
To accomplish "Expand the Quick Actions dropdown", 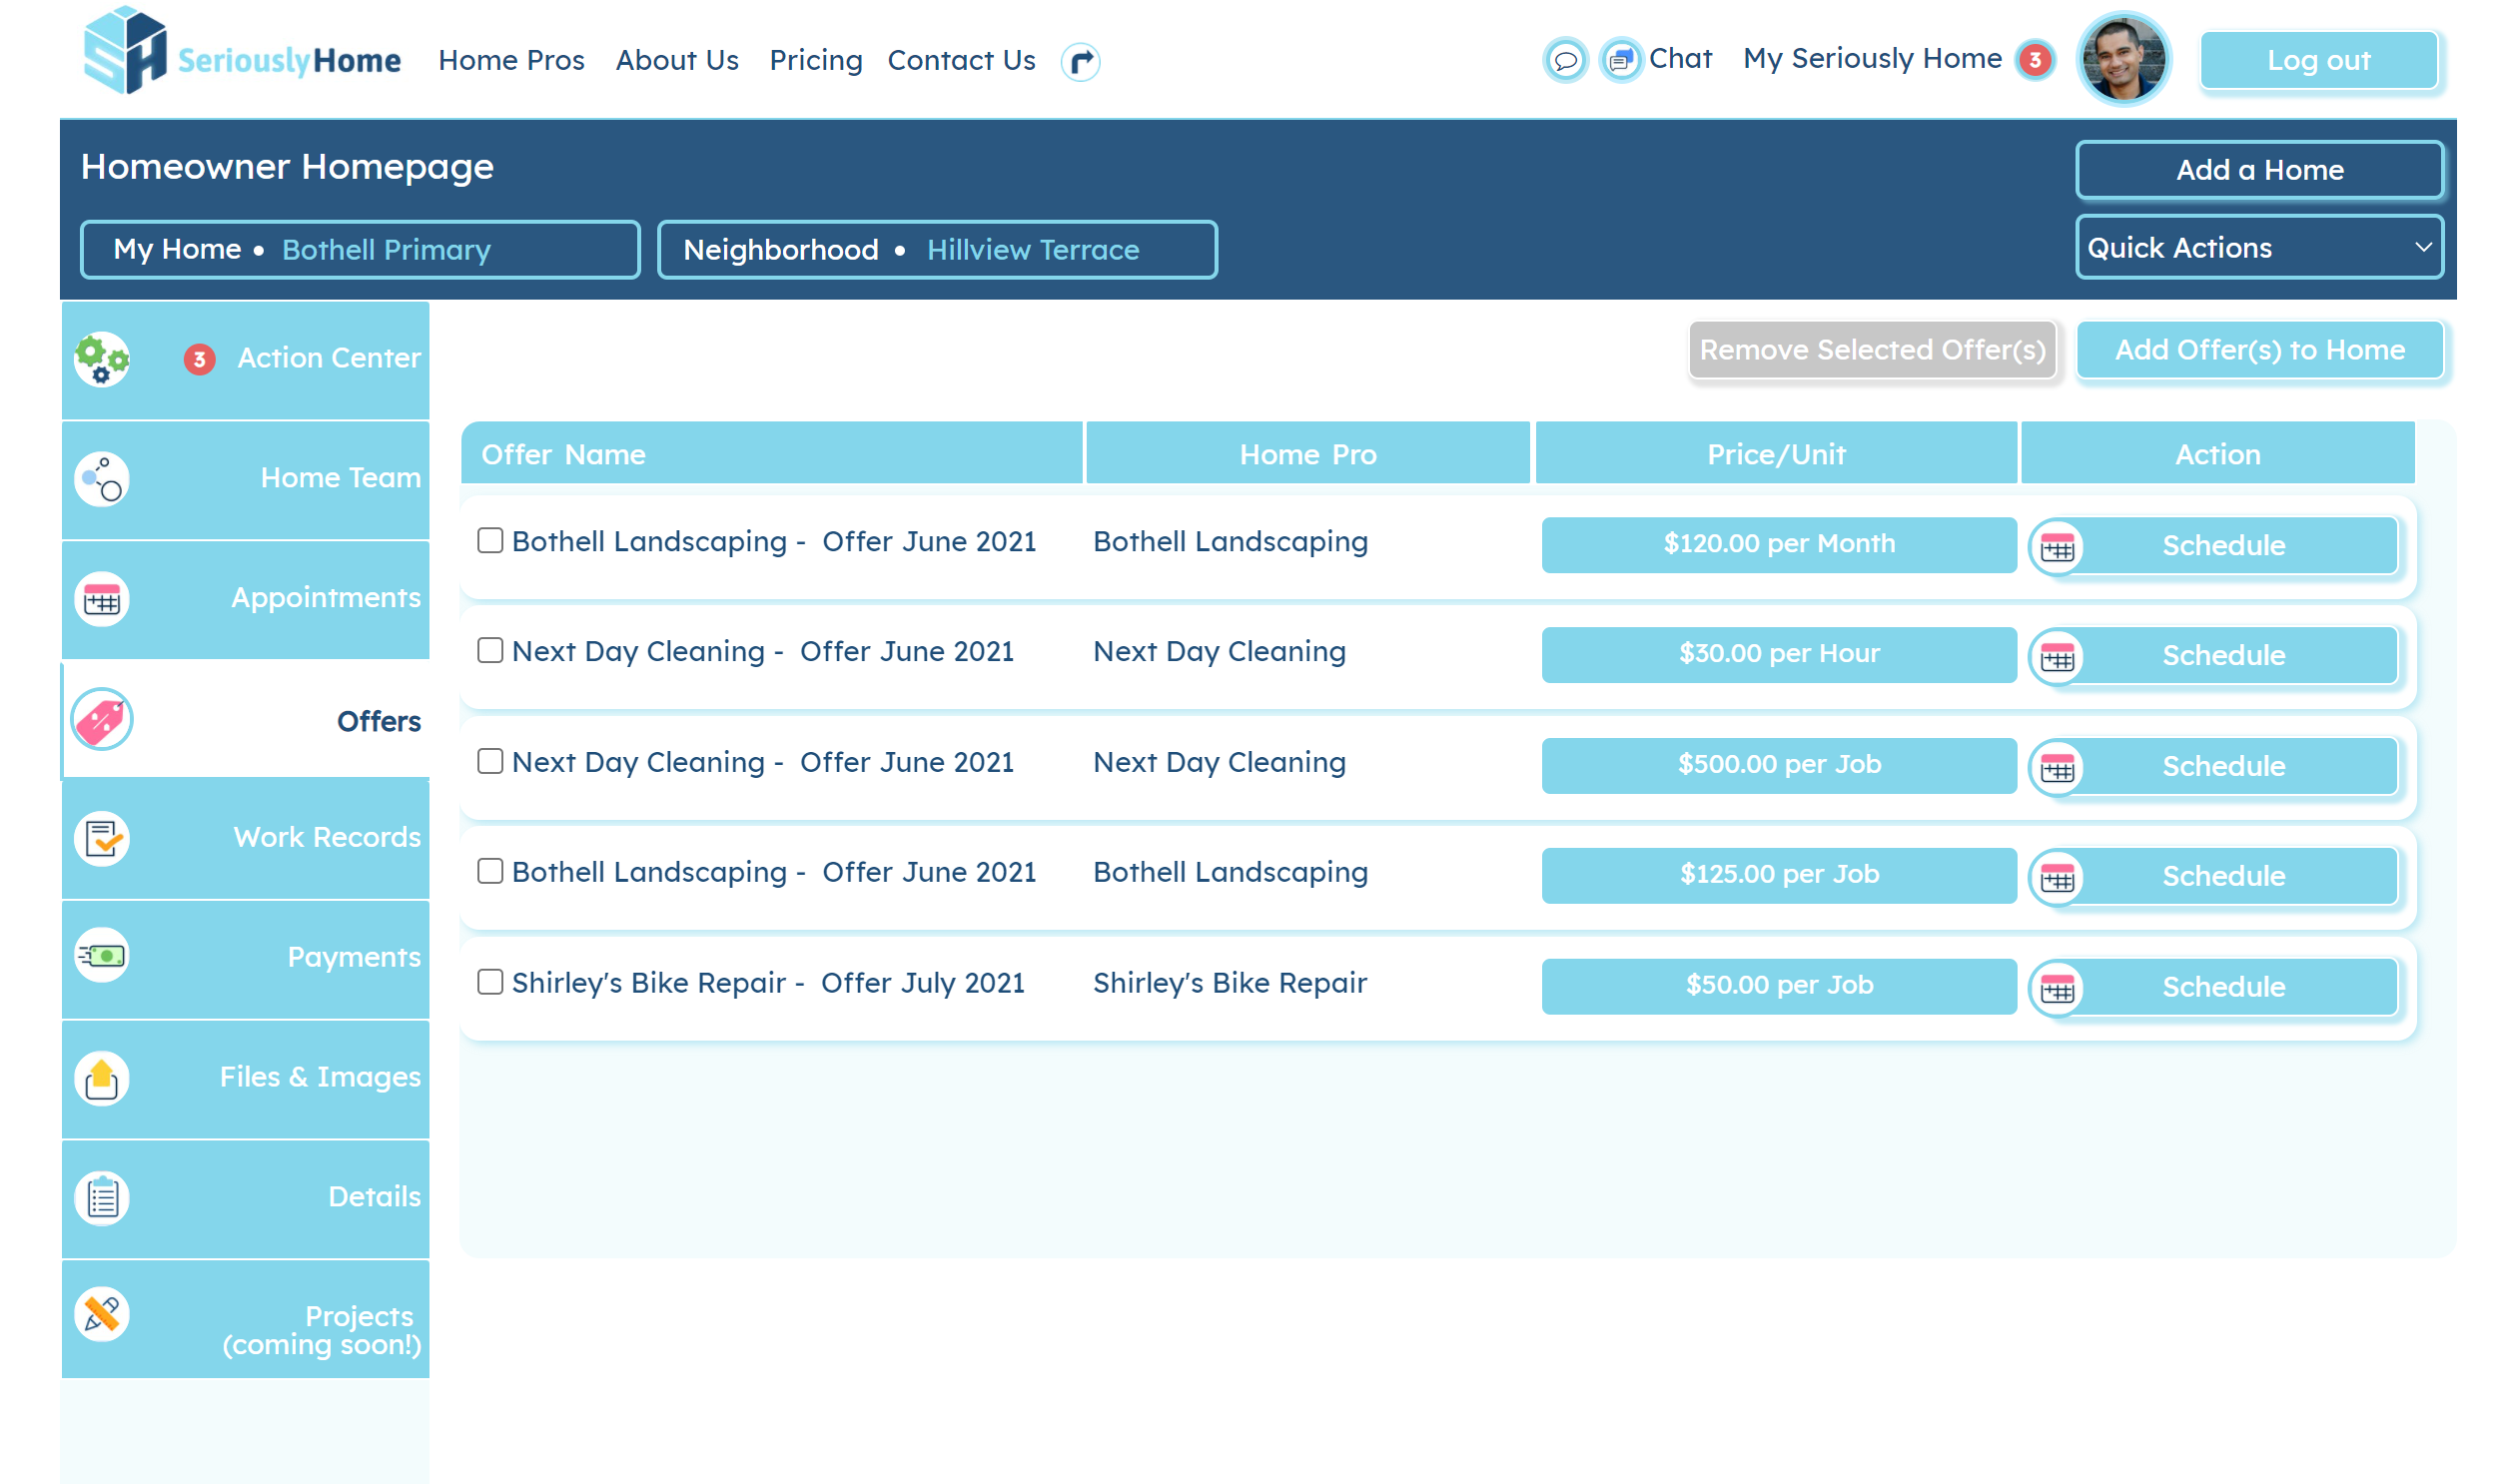I will [x=2259, y=248].
